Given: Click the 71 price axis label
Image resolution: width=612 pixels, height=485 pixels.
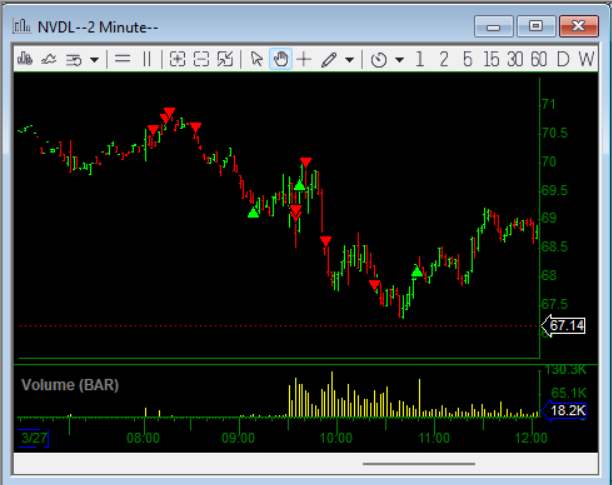Looking at the screenshot, I should pos(548,104).
